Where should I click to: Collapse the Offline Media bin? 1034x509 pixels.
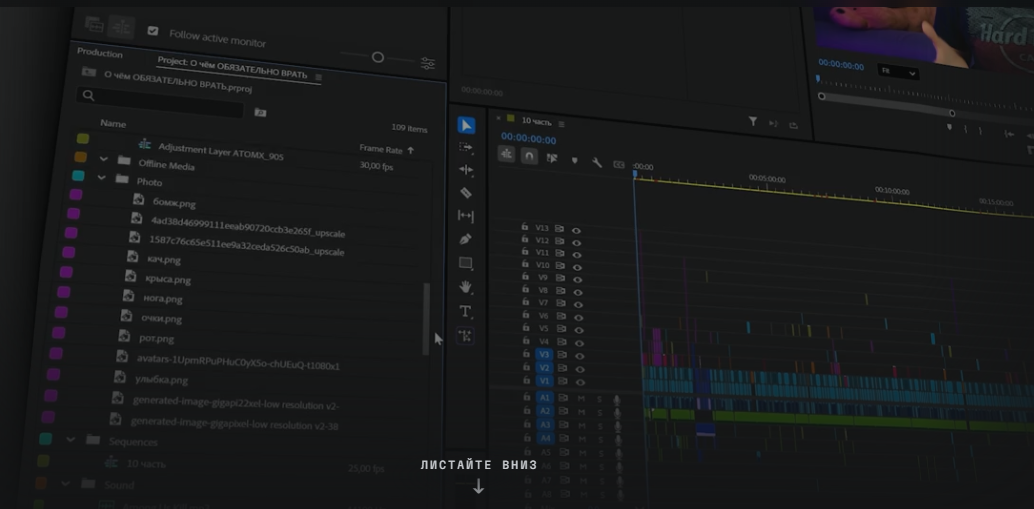(x=104, y=159)
